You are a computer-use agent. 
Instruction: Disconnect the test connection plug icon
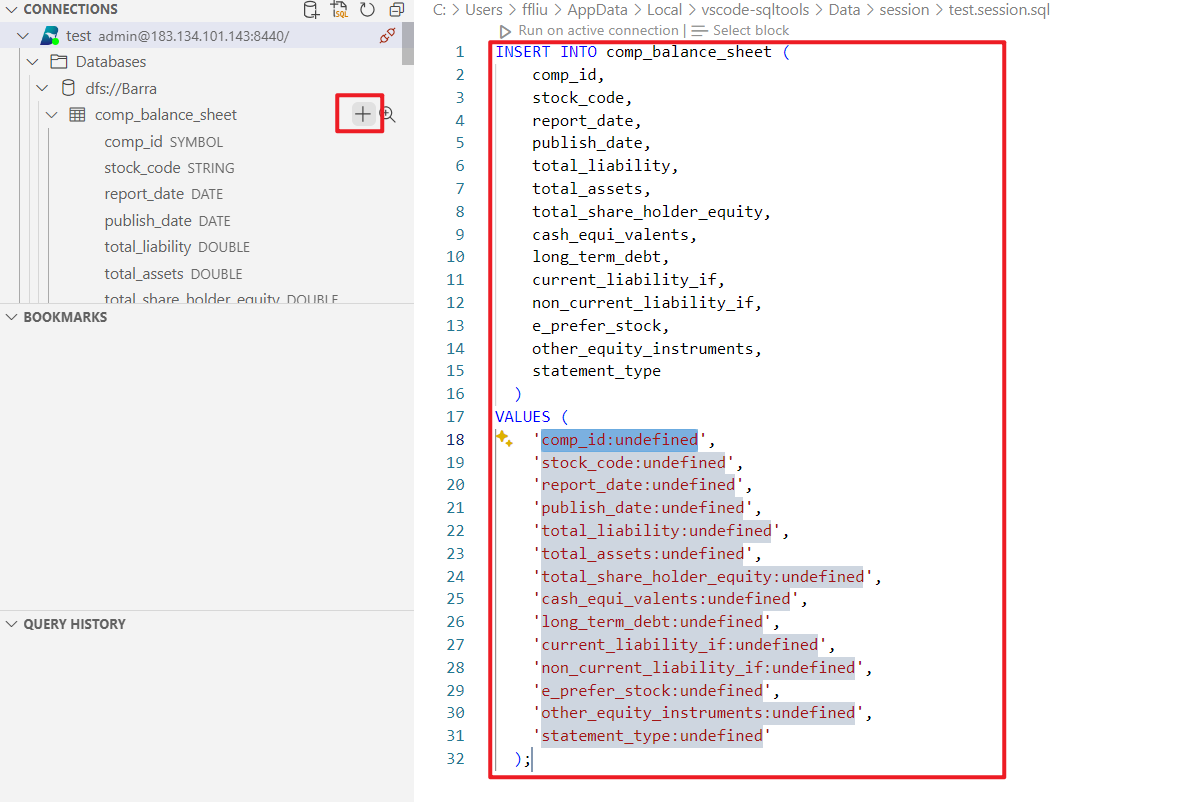pos(387,36)
